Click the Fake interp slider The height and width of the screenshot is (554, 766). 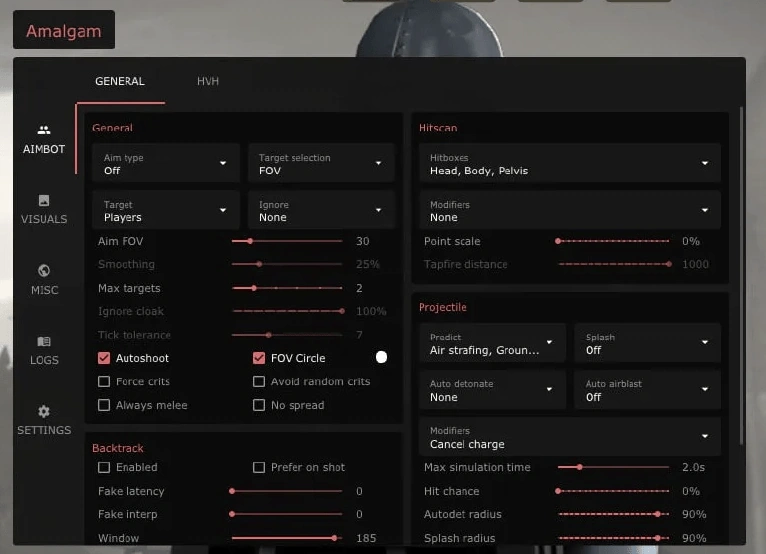(x=287, y=514)
